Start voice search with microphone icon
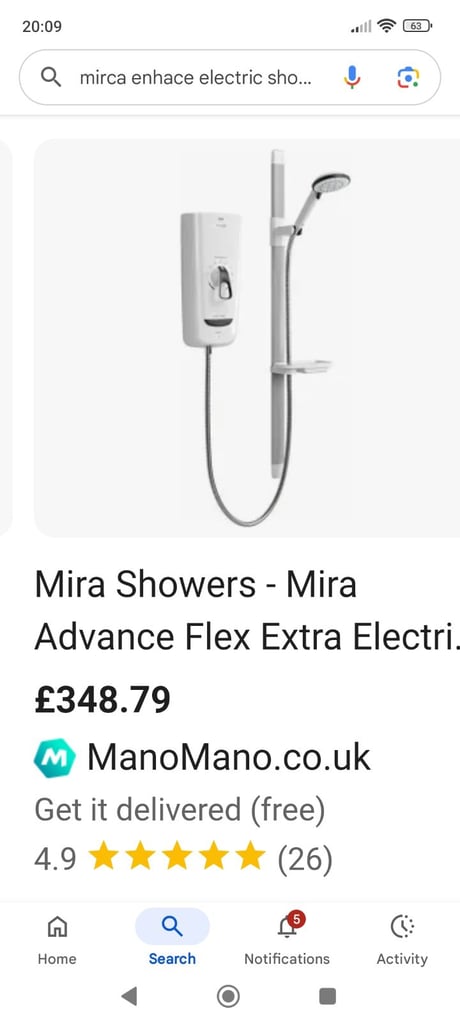460x1024 pixels. pos(352,78)
